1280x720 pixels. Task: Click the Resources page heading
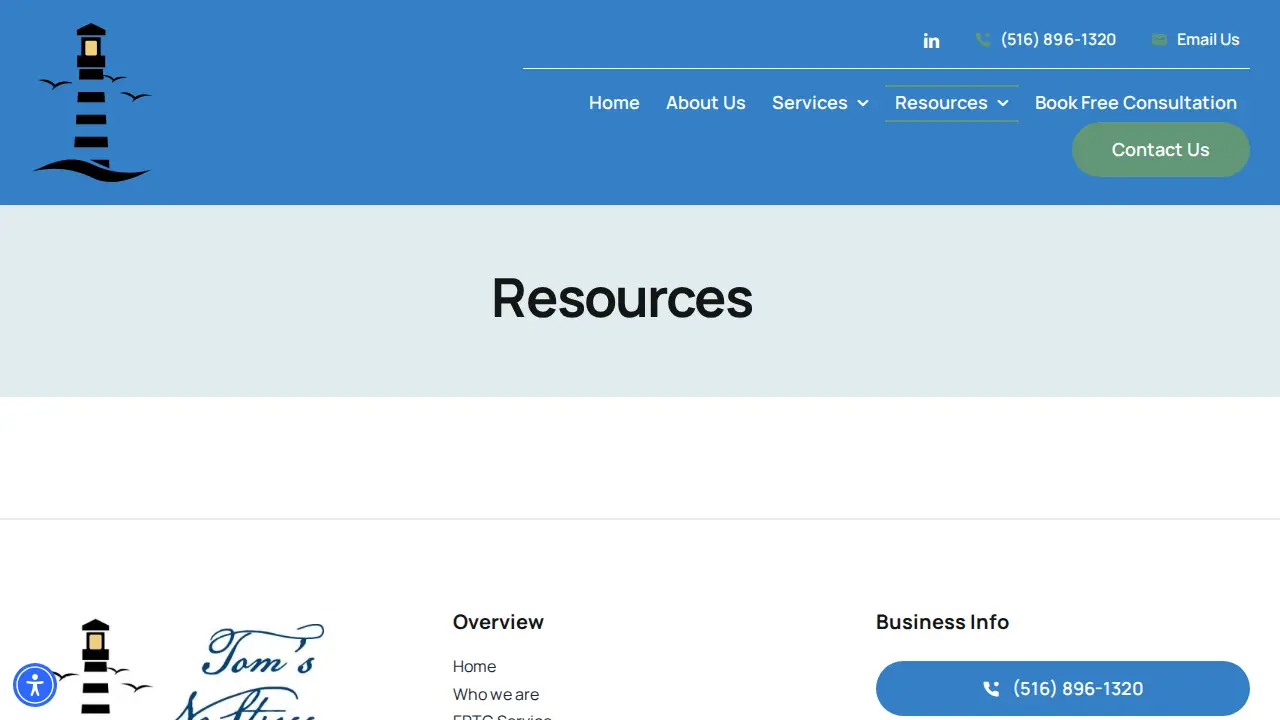[x=622, y=298]
